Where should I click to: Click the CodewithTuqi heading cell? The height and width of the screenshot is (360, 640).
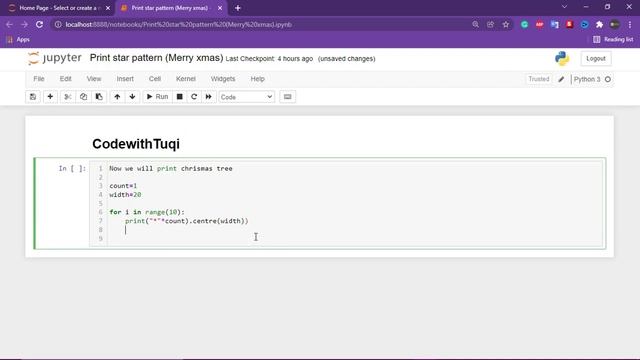coord(136,144)
